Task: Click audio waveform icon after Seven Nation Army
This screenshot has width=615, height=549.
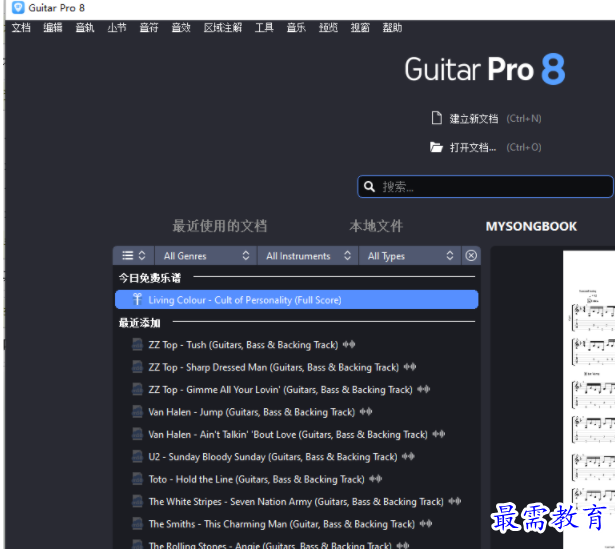Action: pos(455,501)
